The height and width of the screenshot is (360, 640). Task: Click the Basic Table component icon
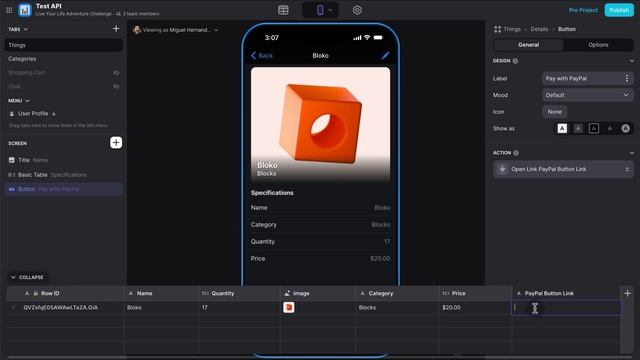pos(11,175)
